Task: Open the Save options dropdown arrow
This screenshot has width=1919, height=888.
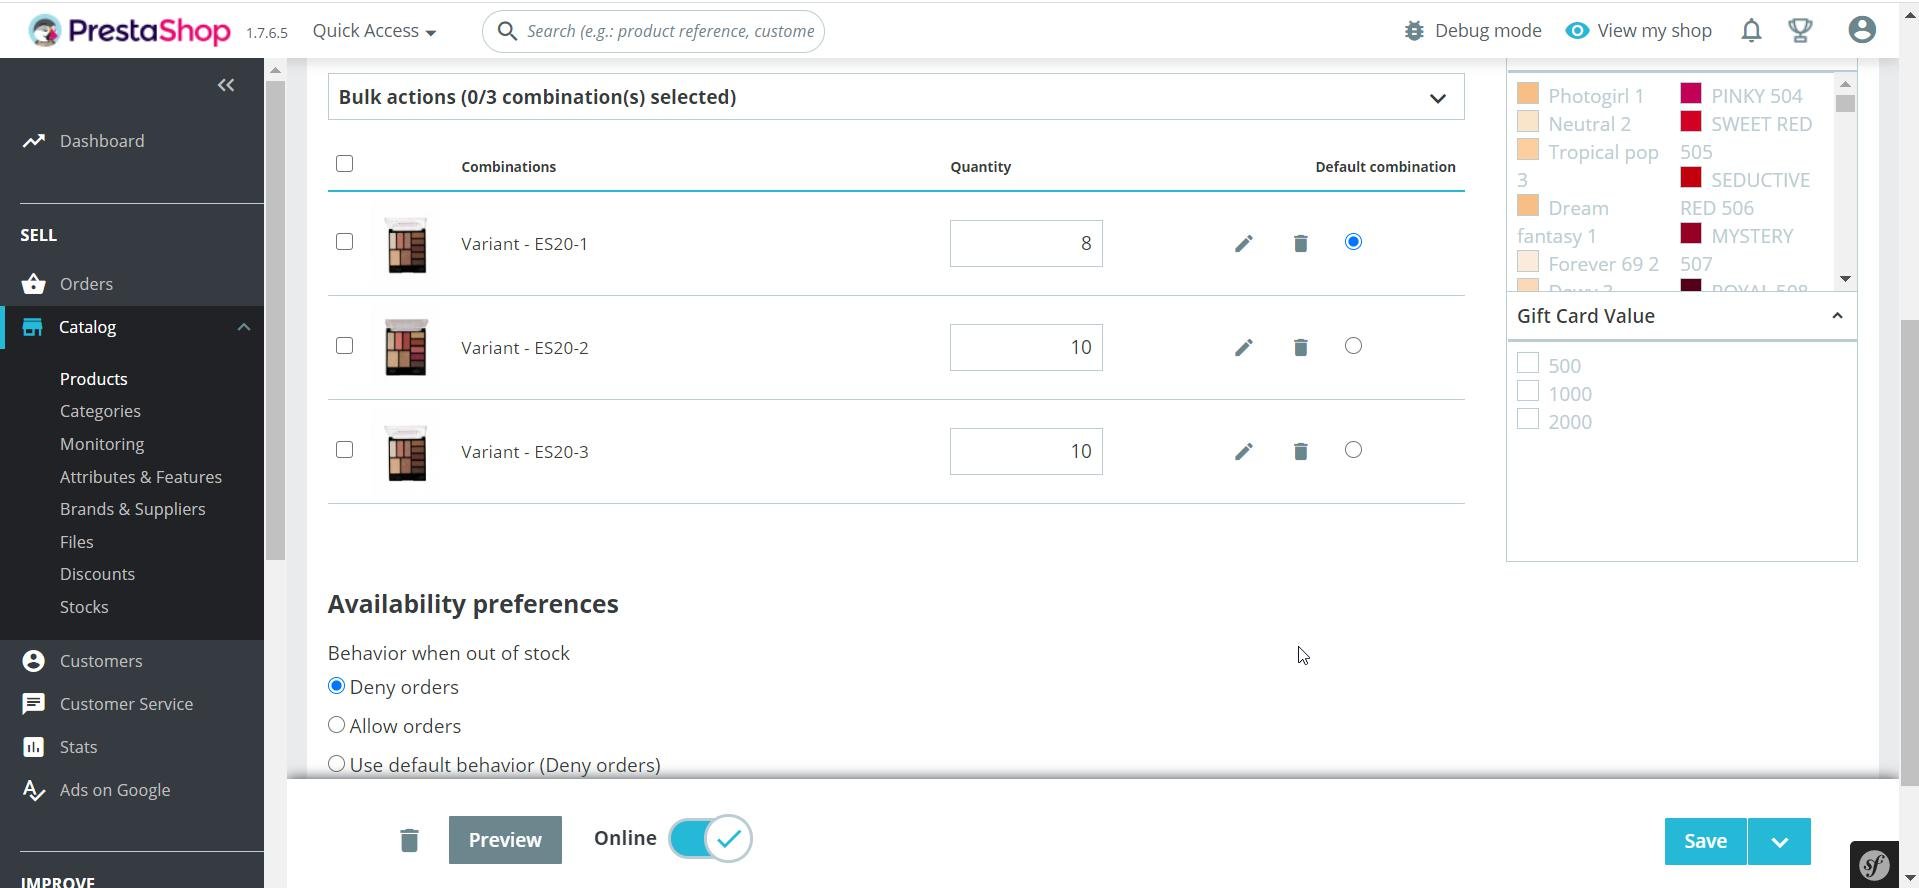Action: point(1779,842)
